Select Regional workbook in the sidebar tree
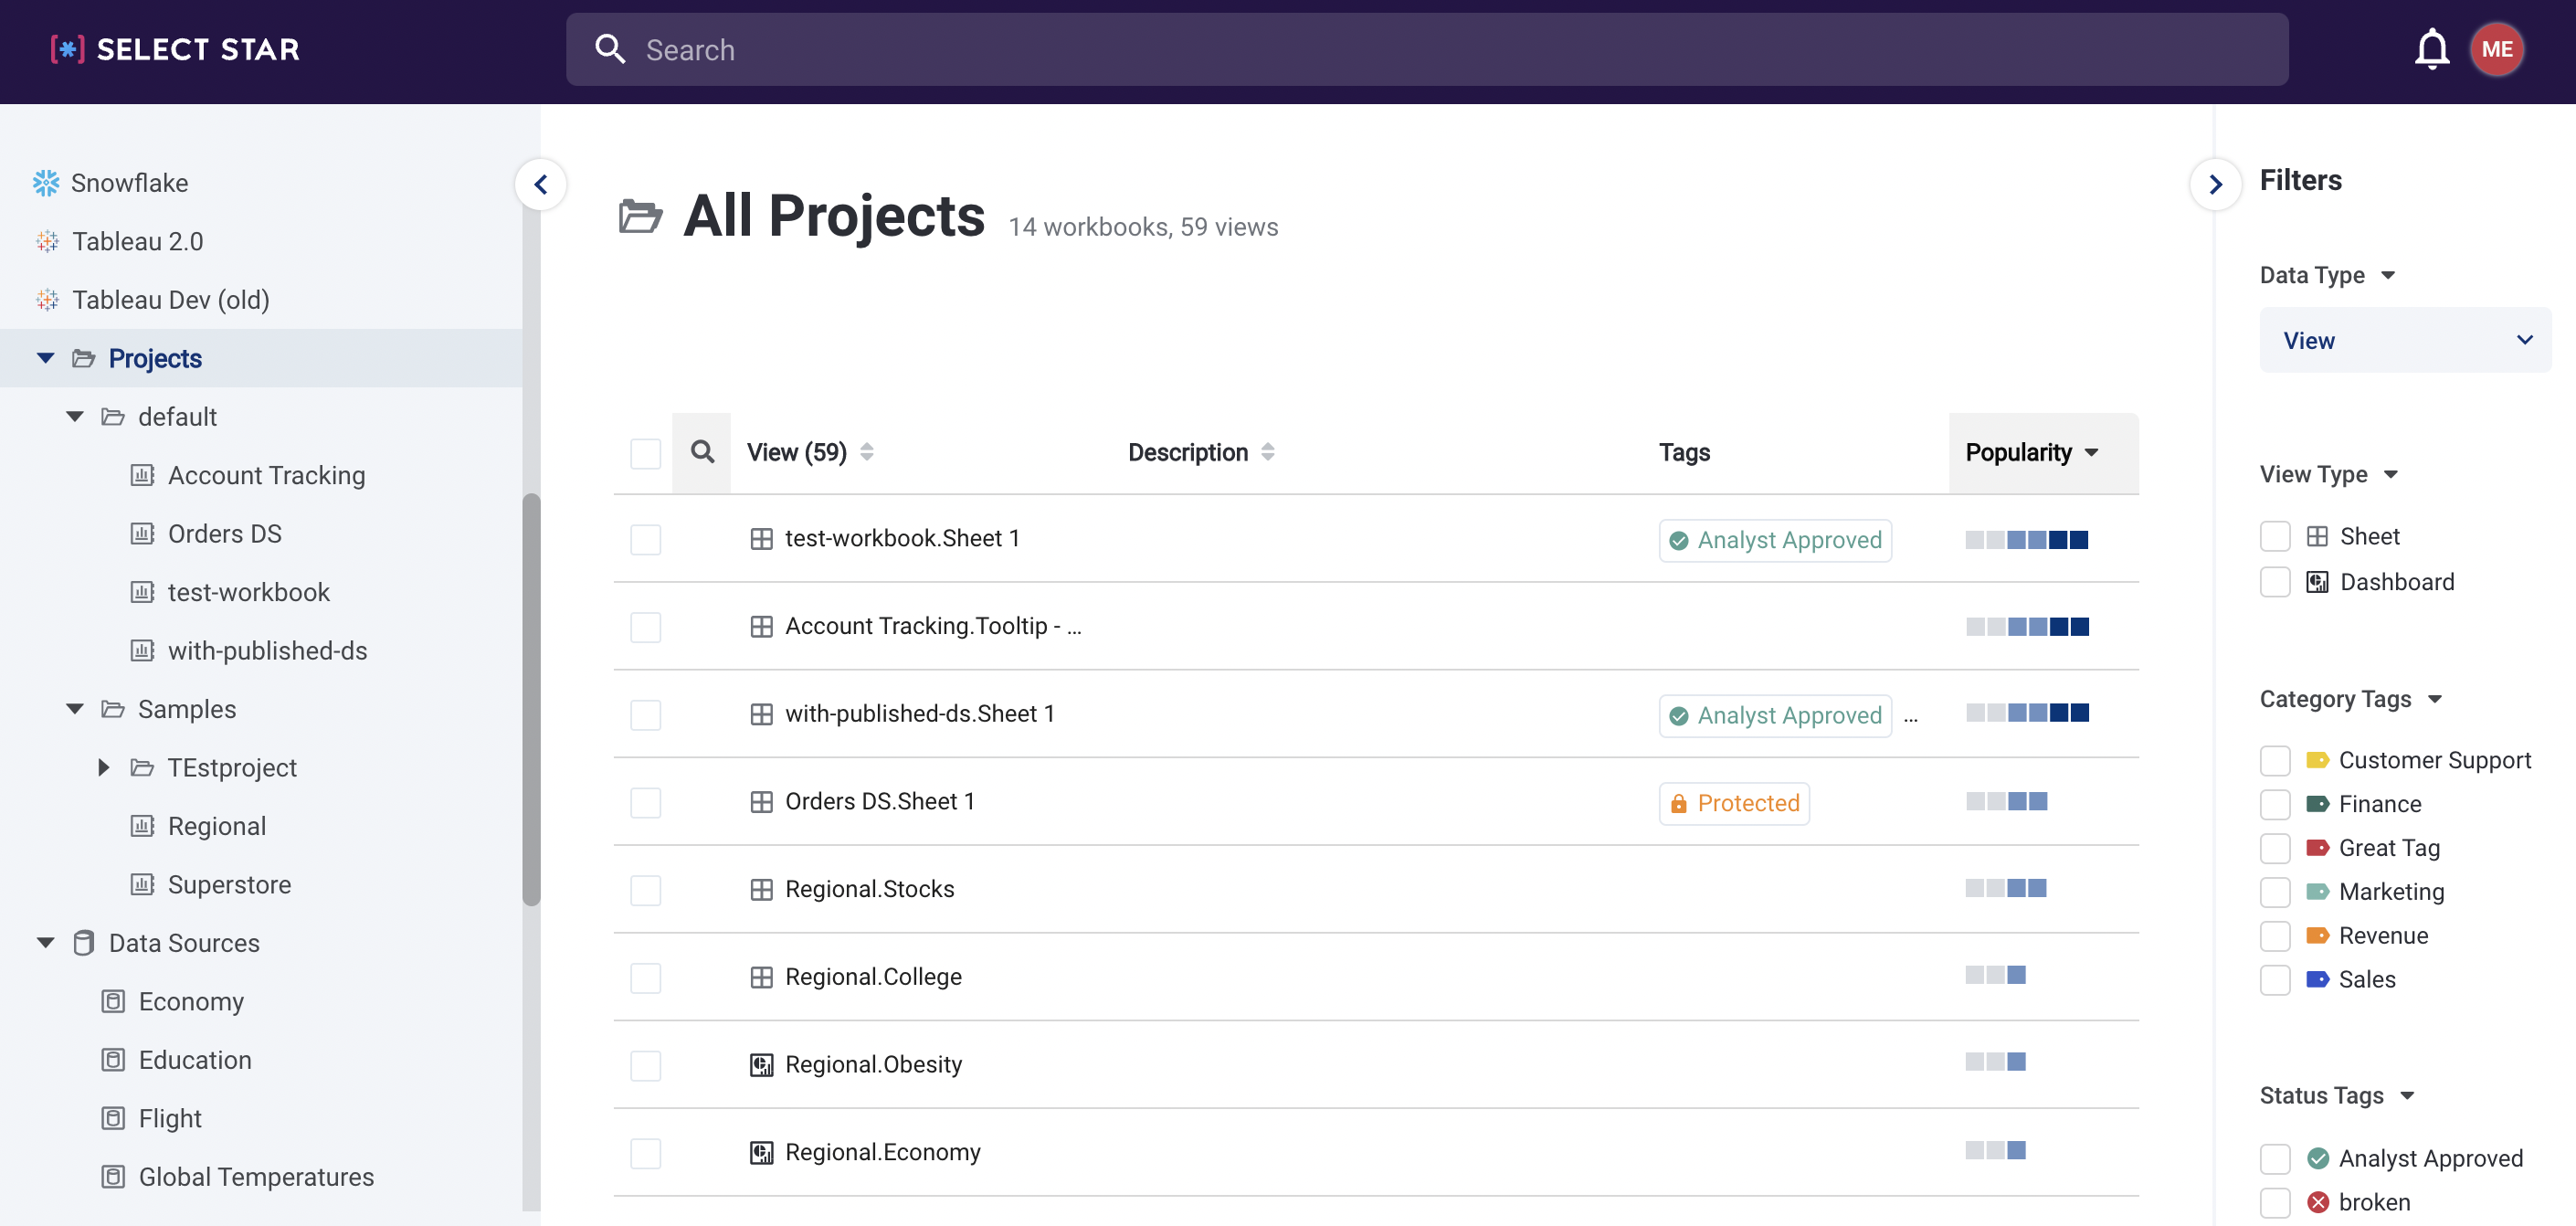The width and height of the screenshot is (2576, 1226). click(x=216, y=826)
